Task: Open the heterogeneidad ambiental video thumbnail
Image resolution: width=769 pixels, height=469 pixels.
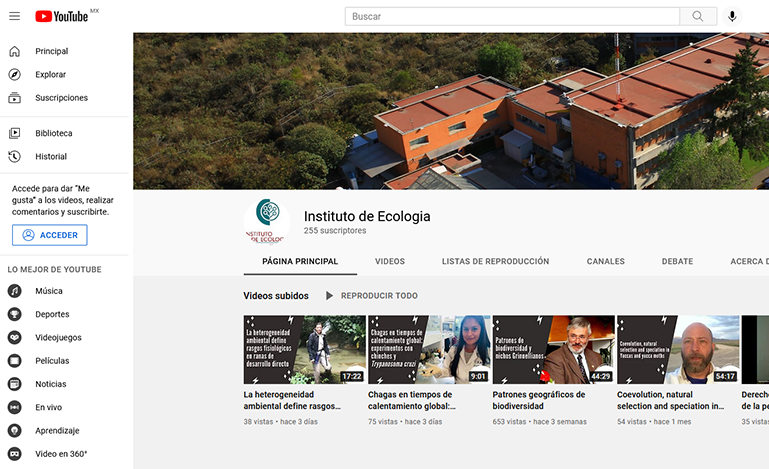Action: [x=305, y=349]
